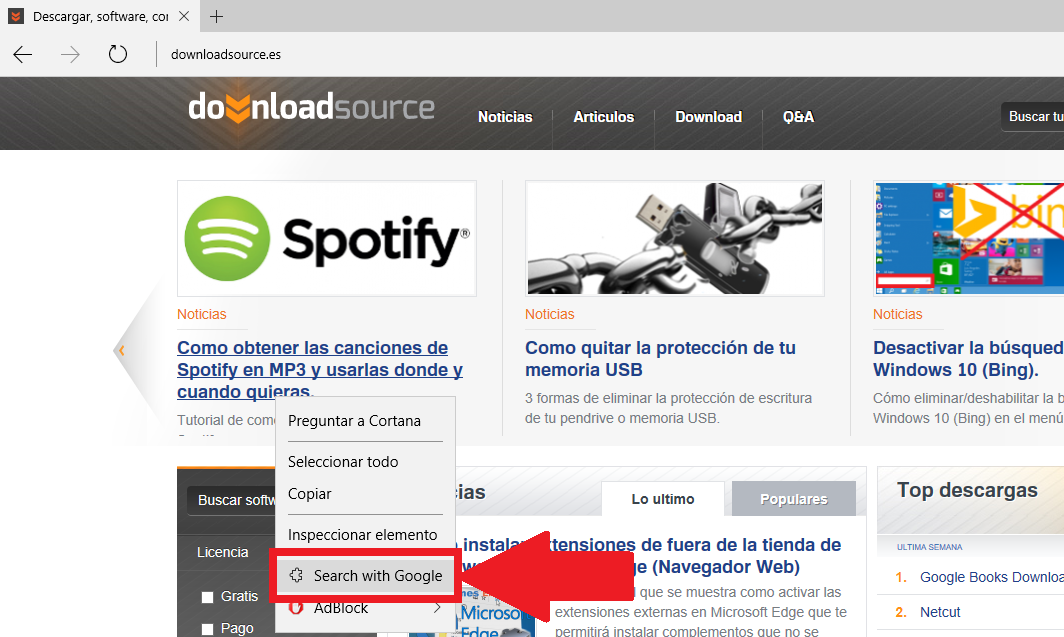
Task: Click the Licencia filter heading
Action: 223,552
